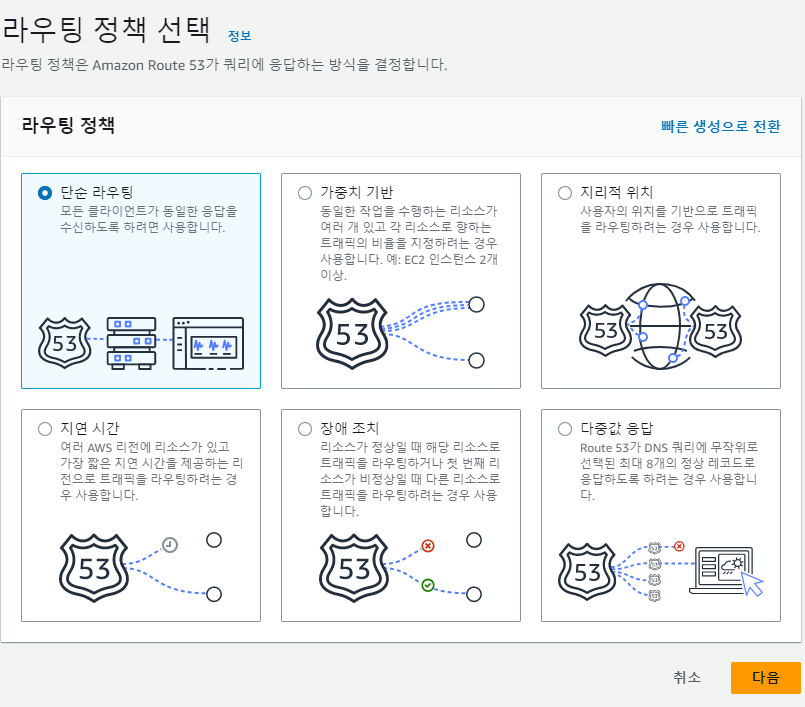
Task: Click the 가중치 기반 description text
Action: [x=409, y=243]
